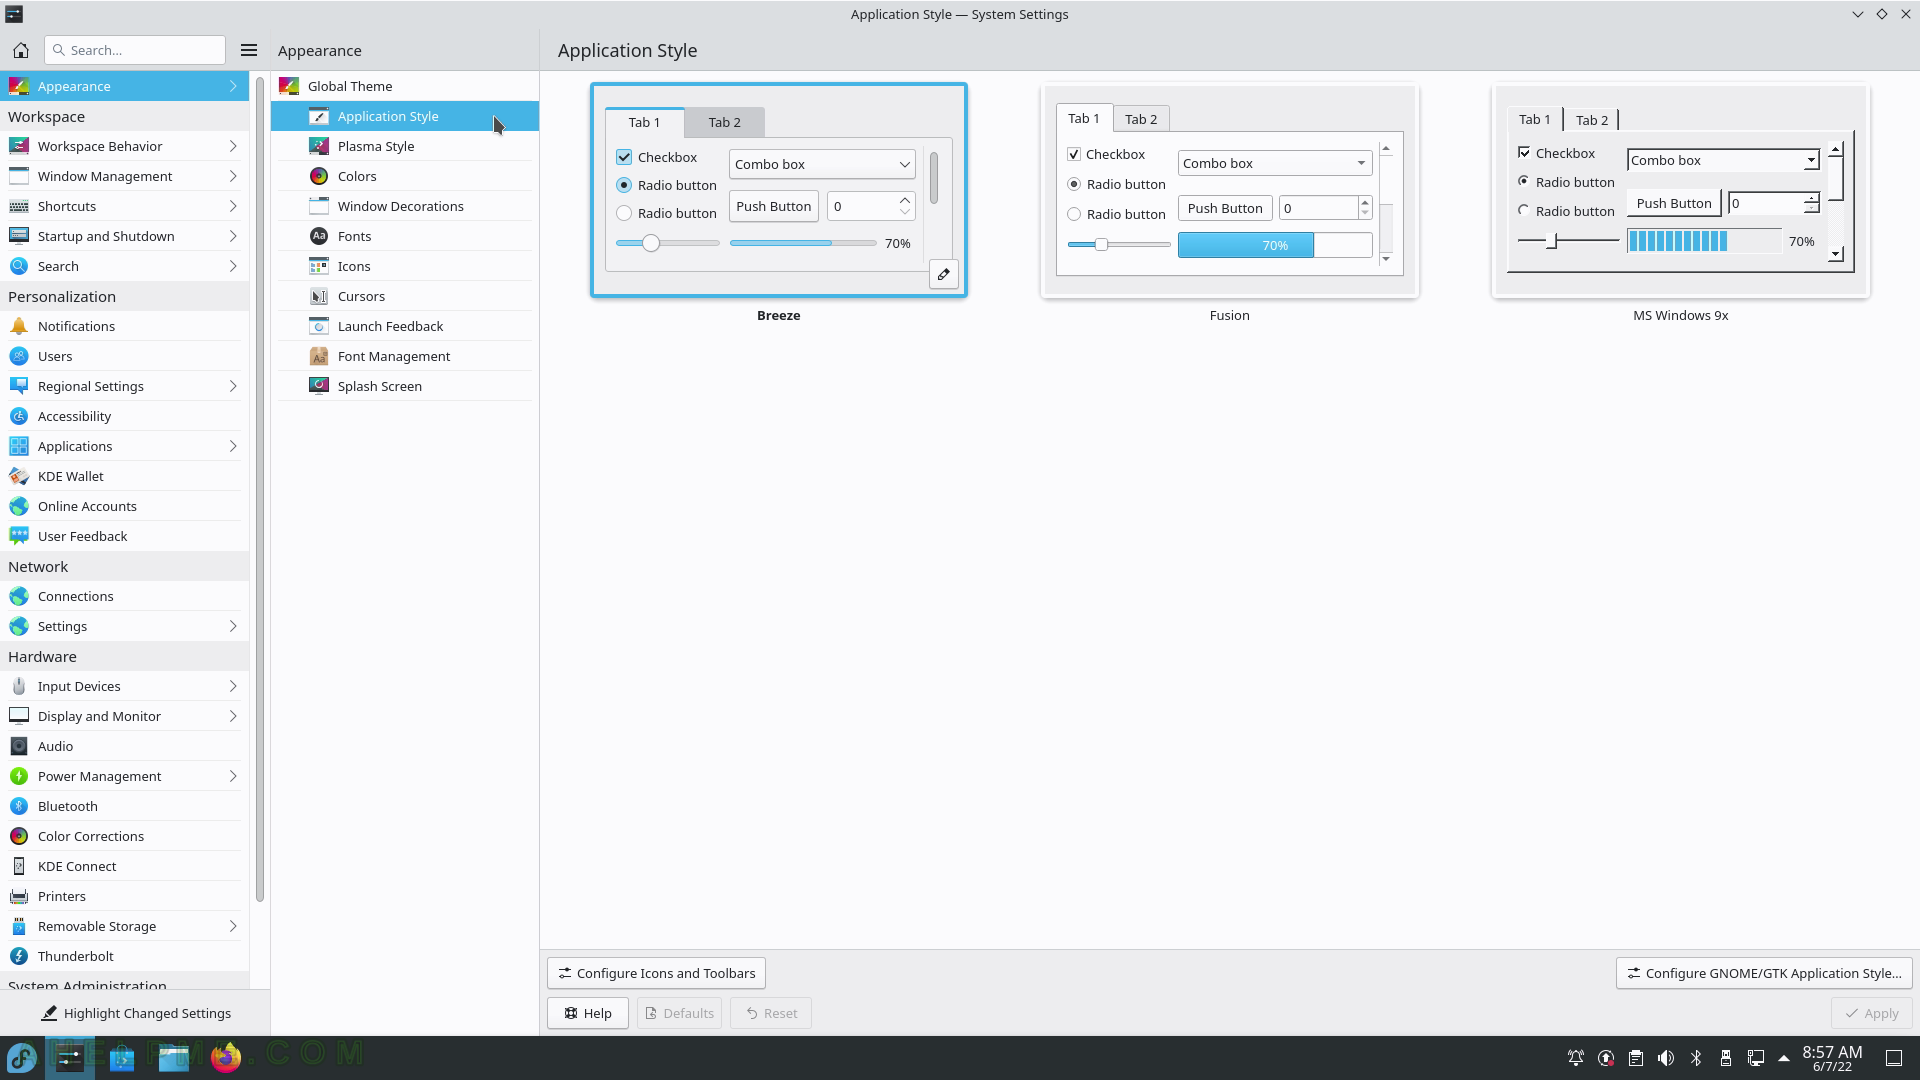This screenshot has width=1920, height=1080.
Task: Open Notifications settings
Action: [124, 326]
